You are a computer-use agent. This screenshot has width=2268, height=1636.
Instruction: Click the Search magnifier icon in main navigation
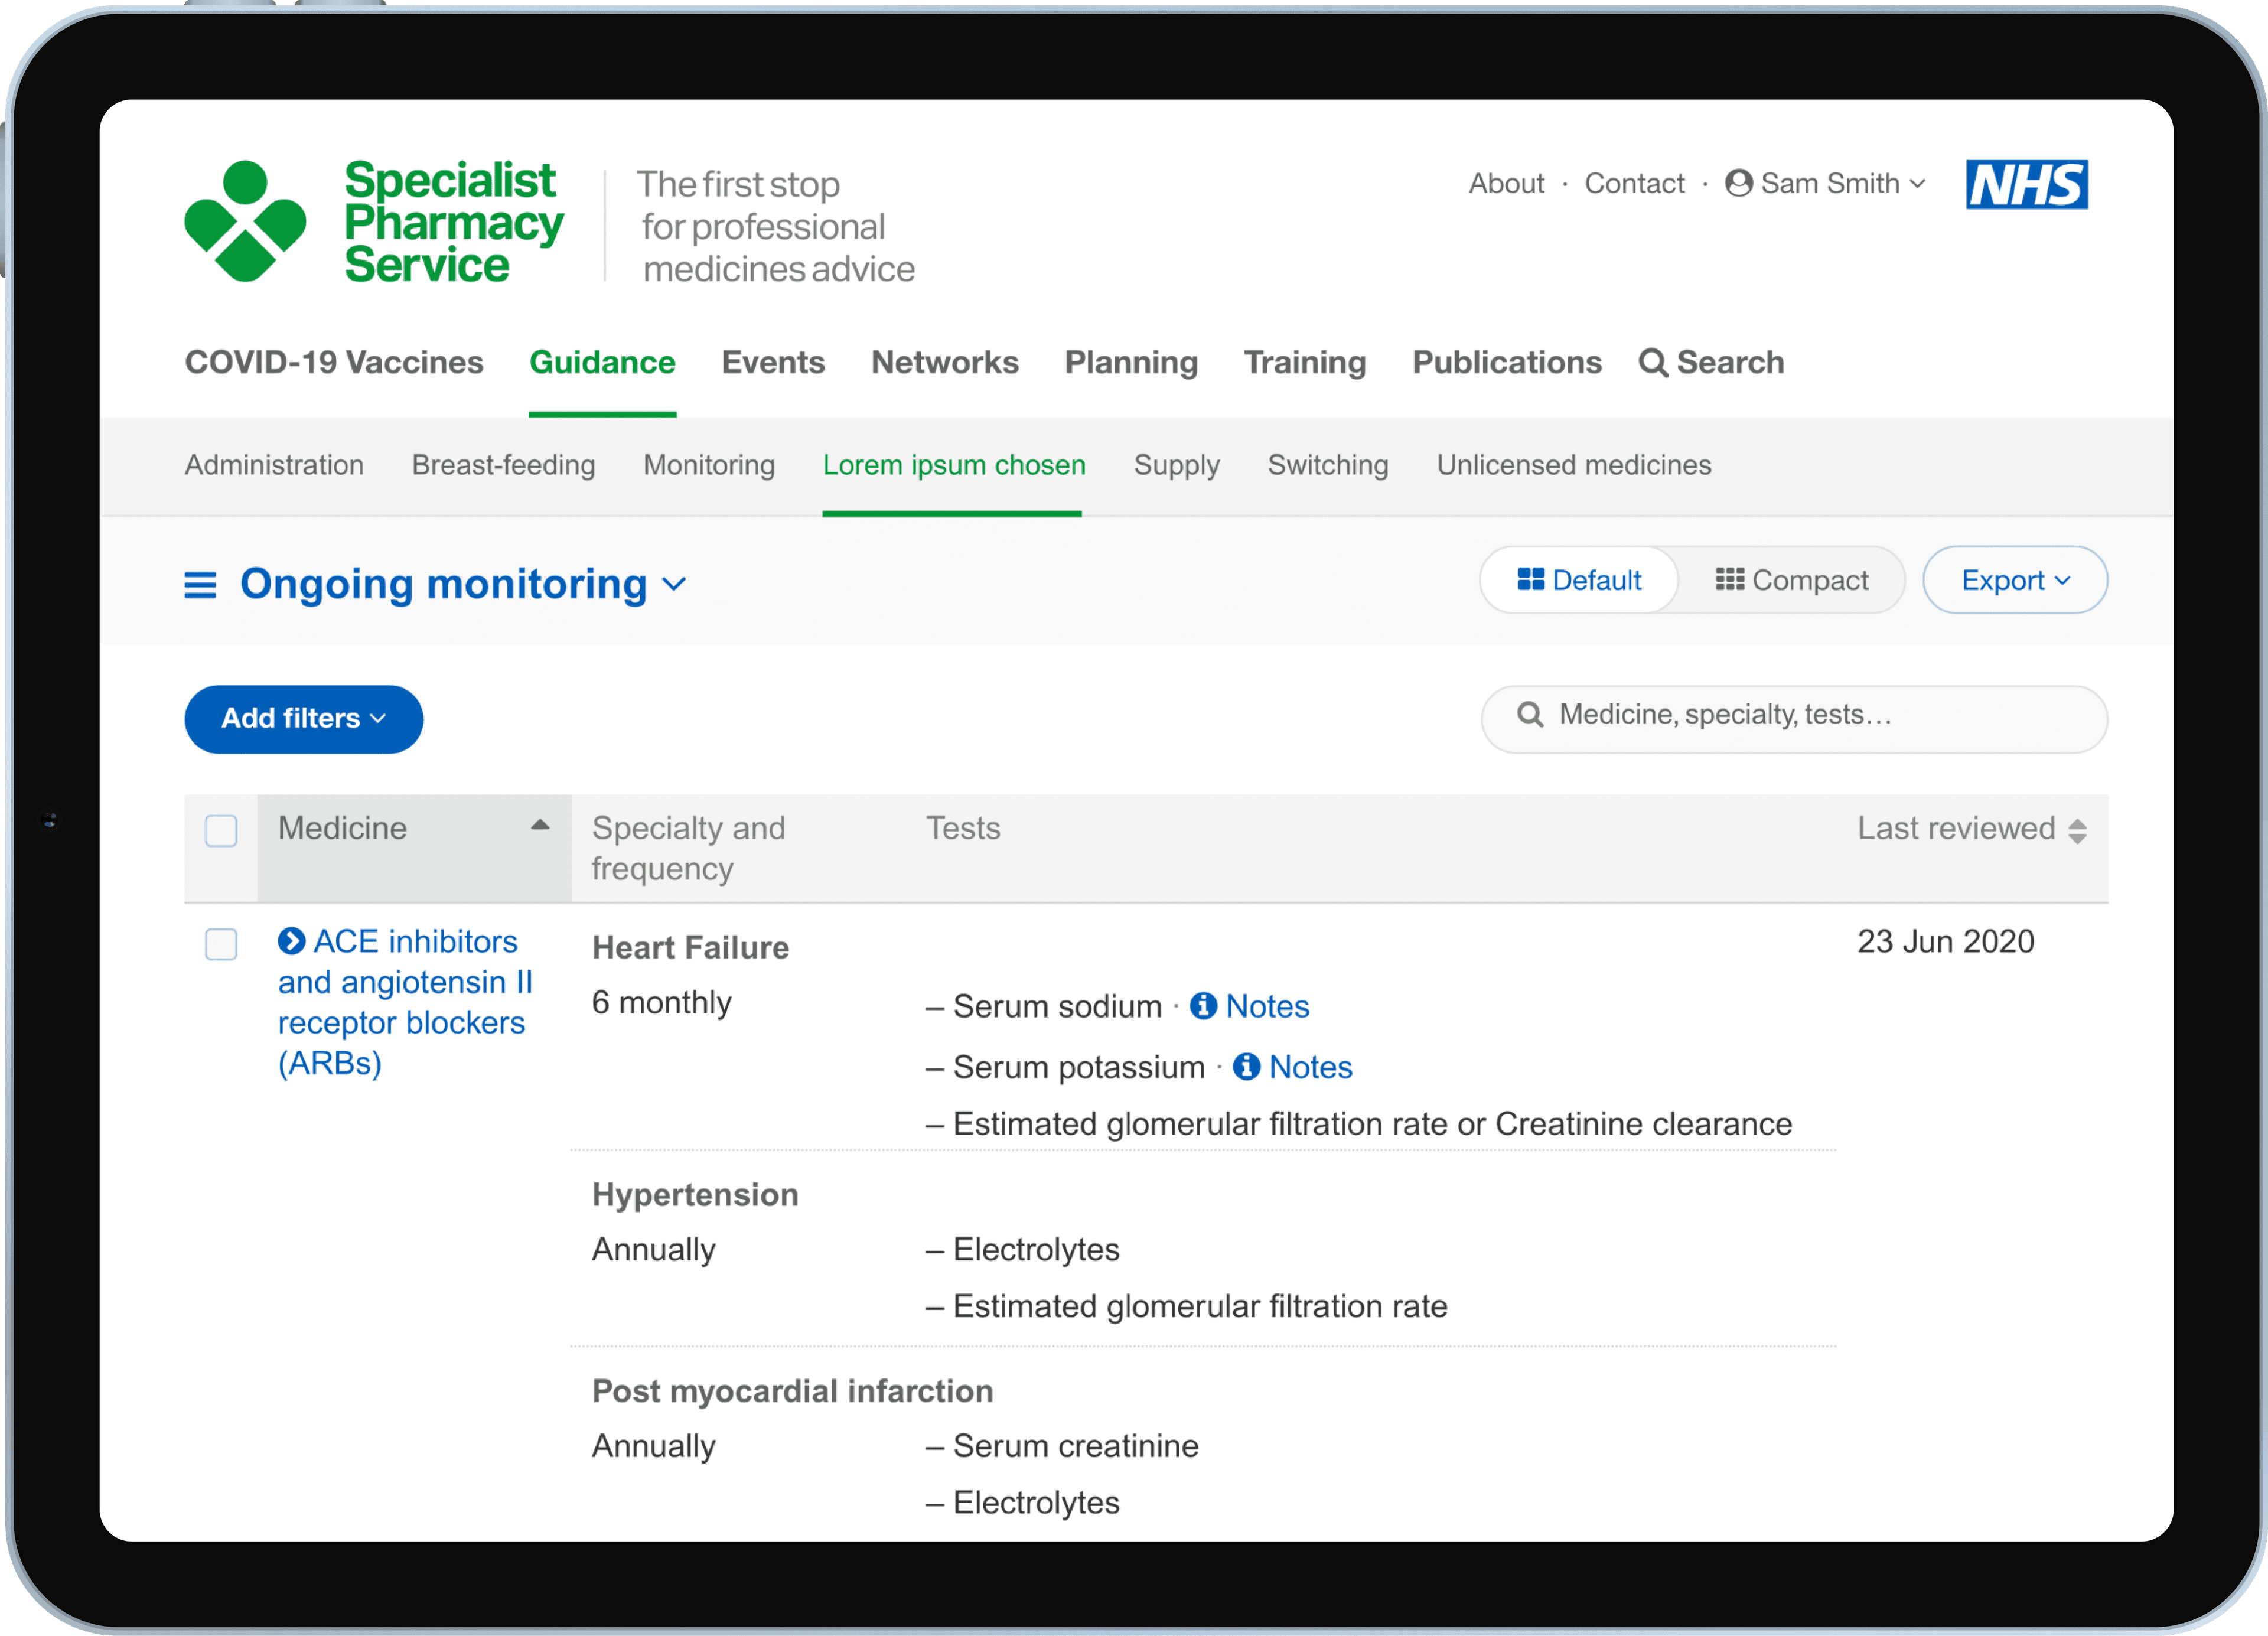(x=1652, y=362)
